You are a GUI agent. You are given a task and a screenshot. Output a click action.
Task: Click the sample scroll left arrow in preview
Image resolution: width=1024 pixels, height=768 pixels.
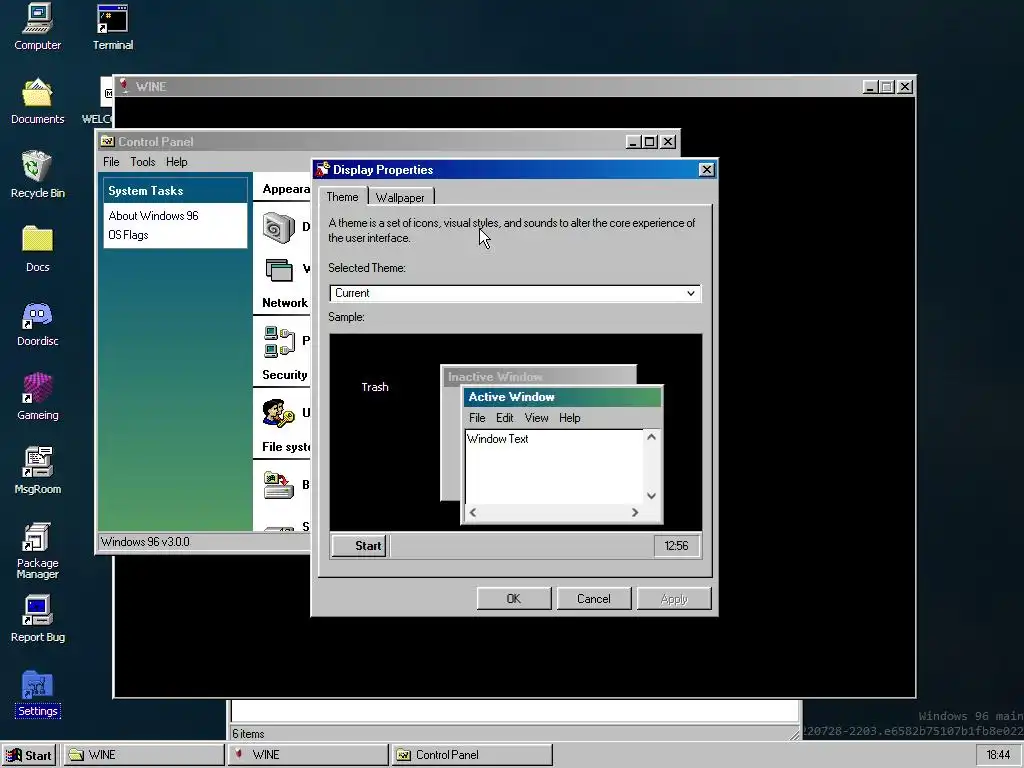473,513
